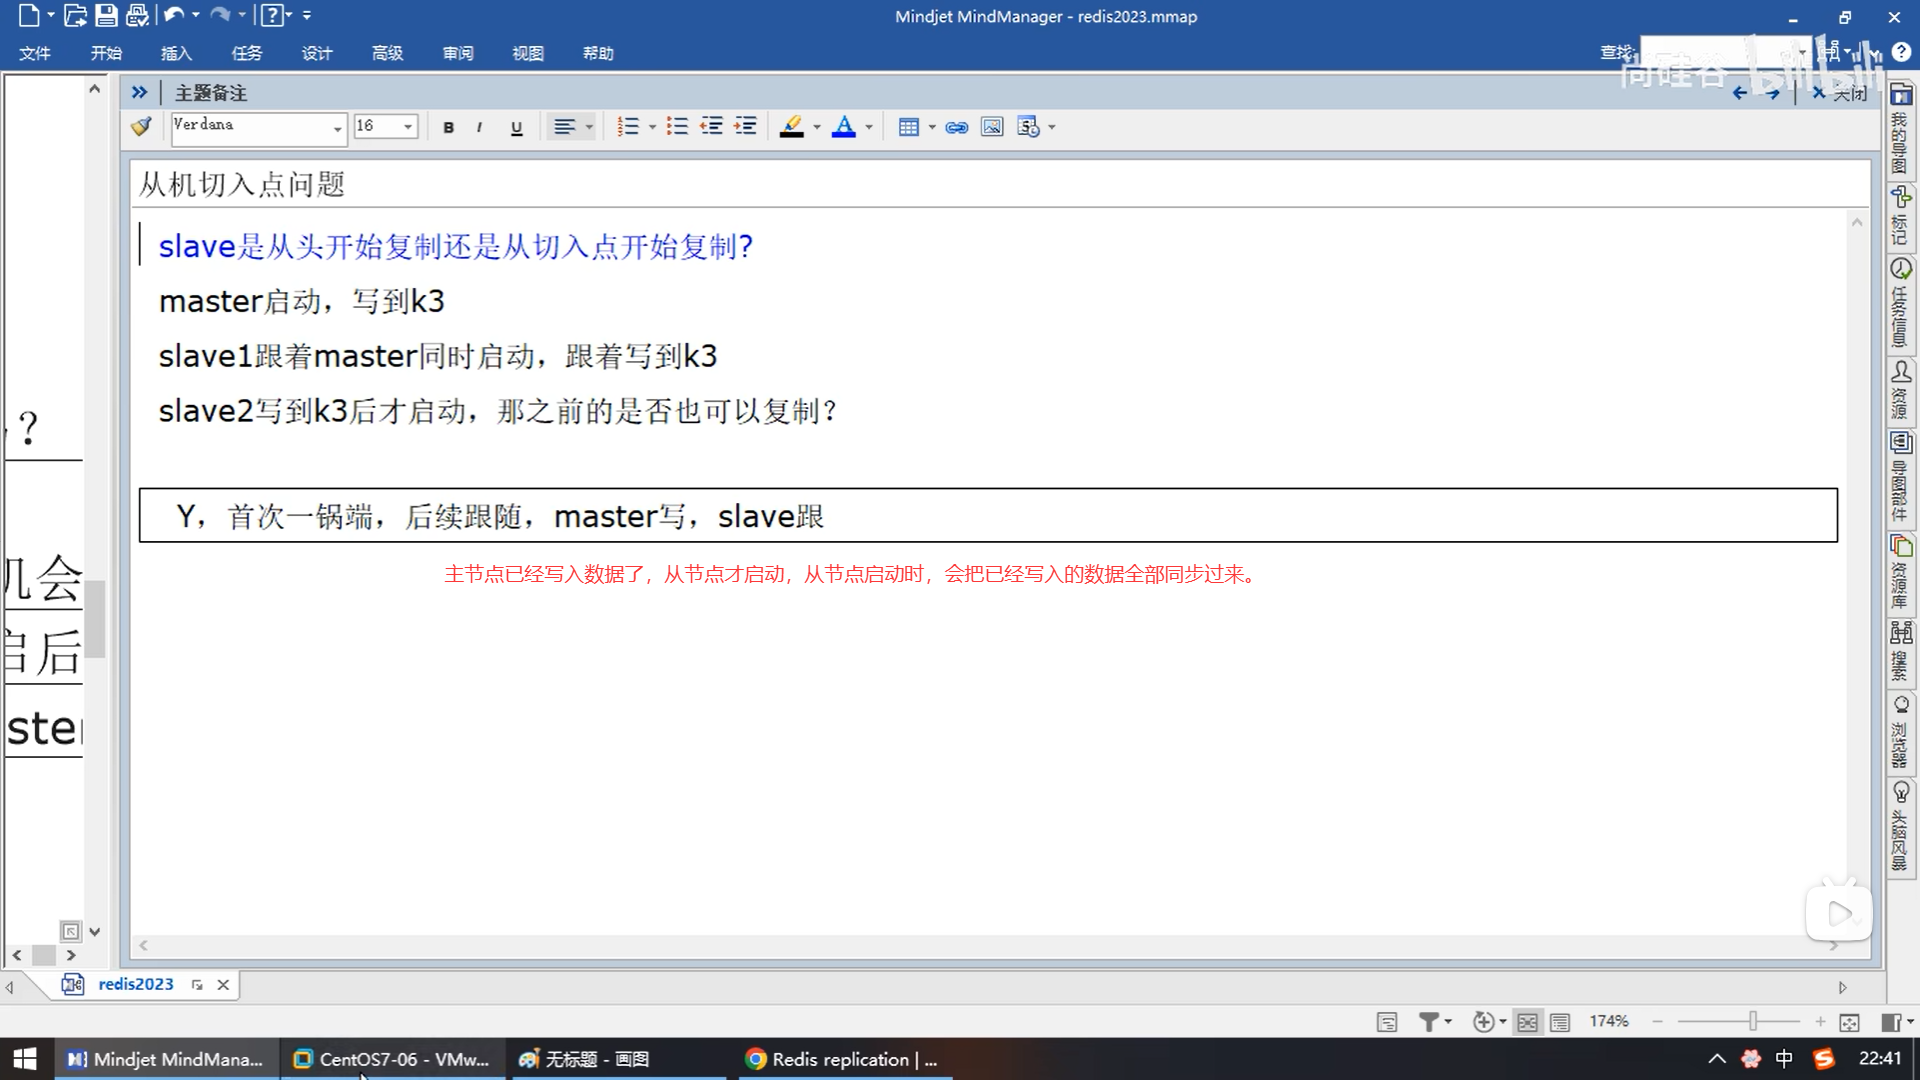The width and height of the screenshot is (1920, 1080).
Task: Switch to the redis2023 document tab
Action: (136, 984)
